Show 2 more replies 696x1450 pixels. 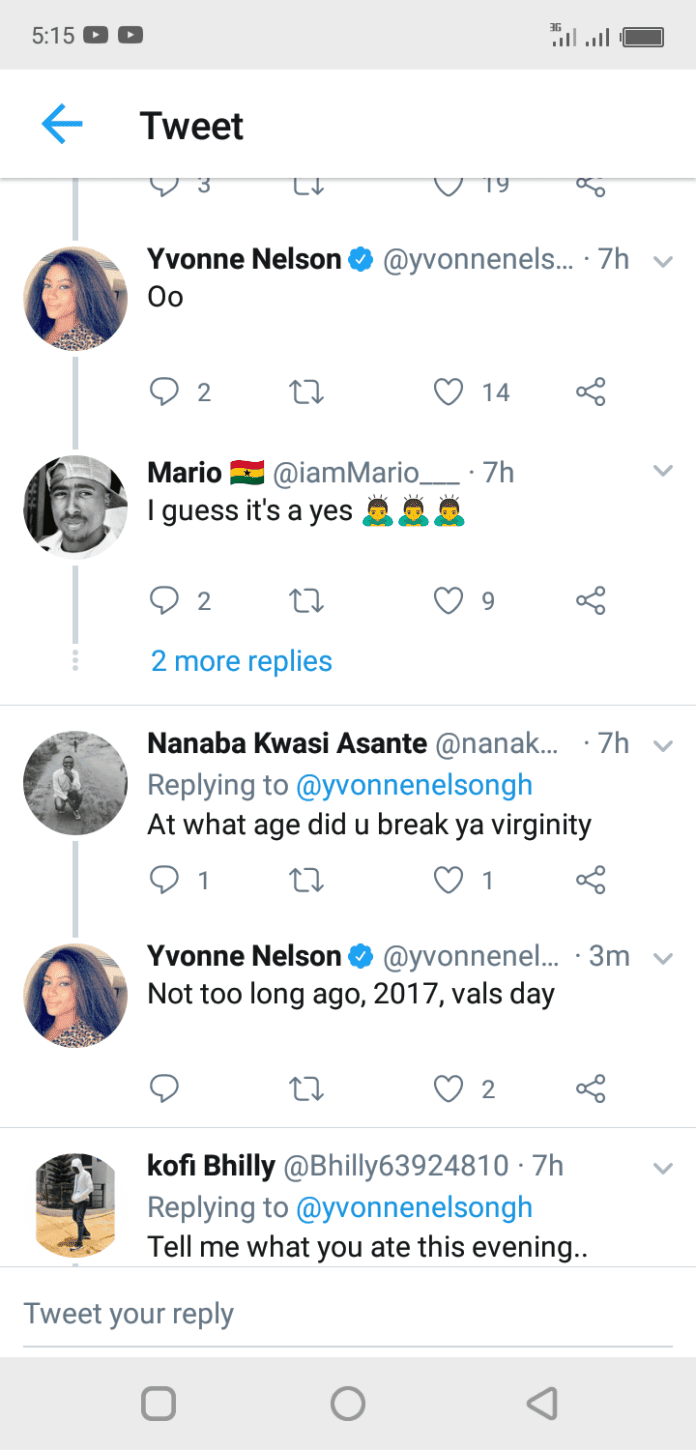(x=241, y=661)
